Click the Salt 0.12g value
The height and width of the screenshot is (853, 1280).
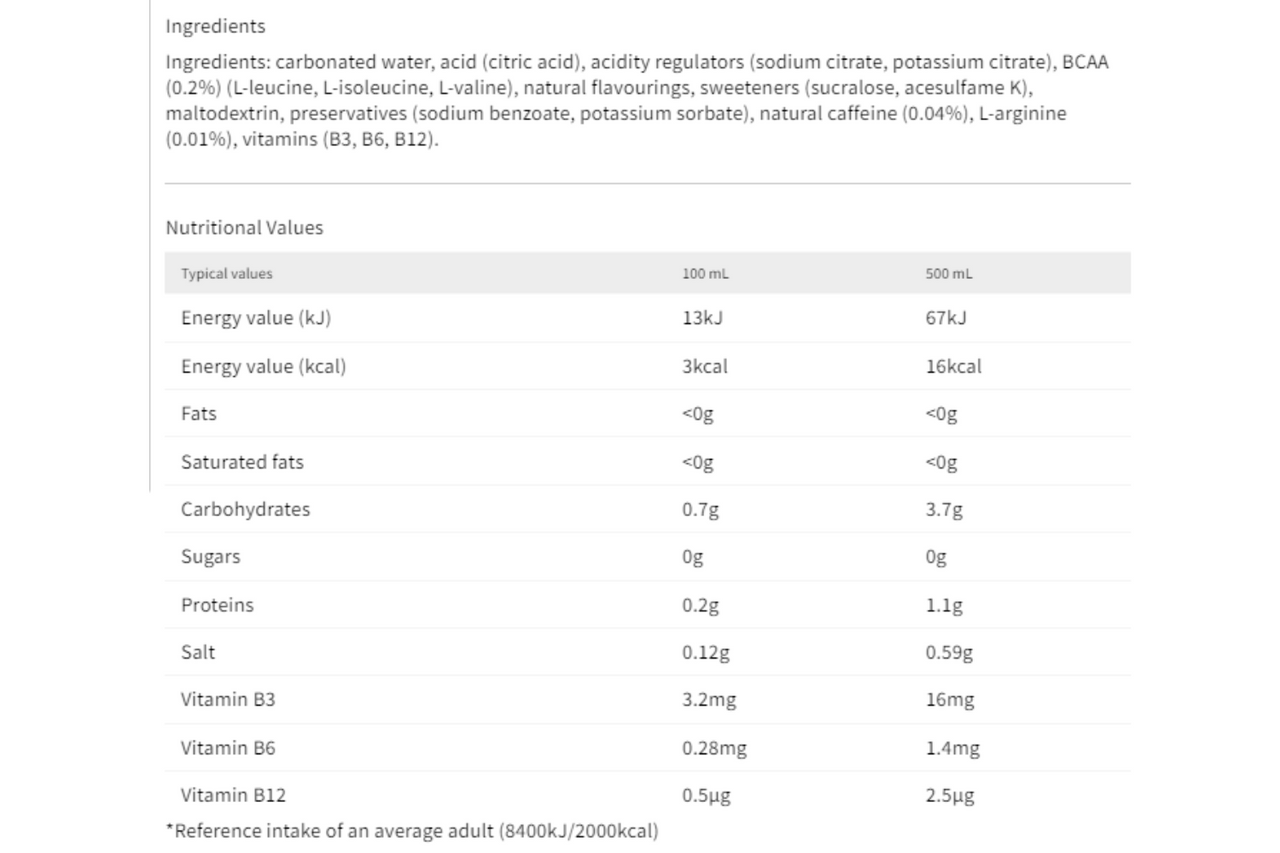point(705,652)
